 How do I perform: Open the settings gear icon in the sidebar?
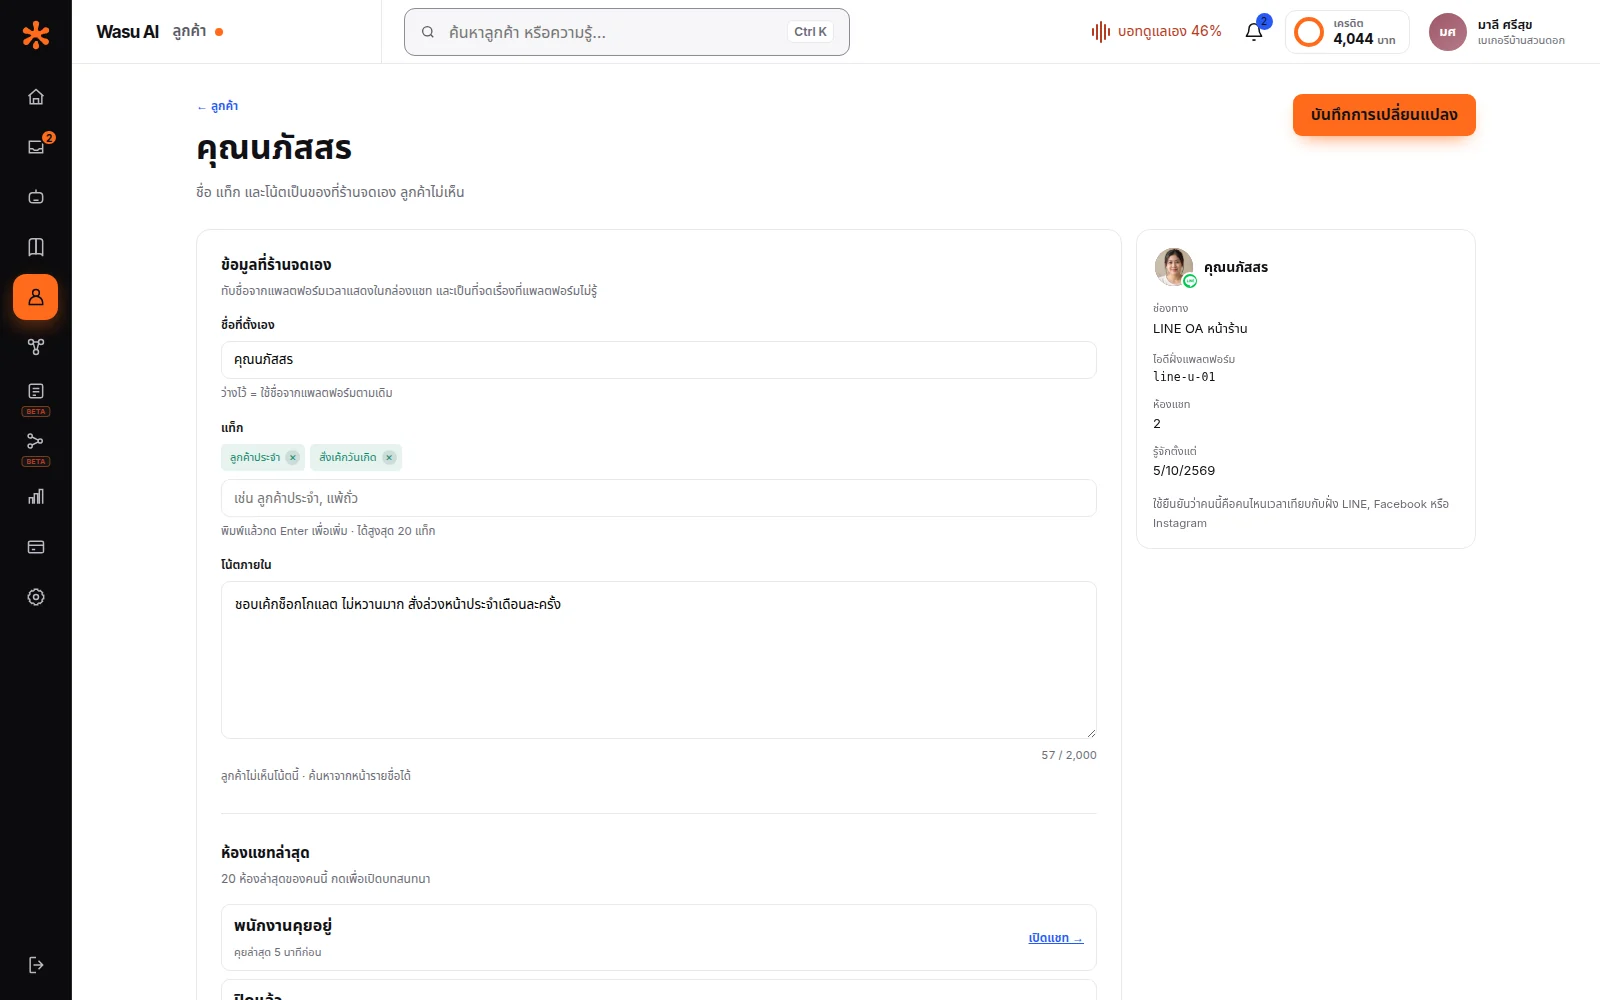tap(36, 597)
